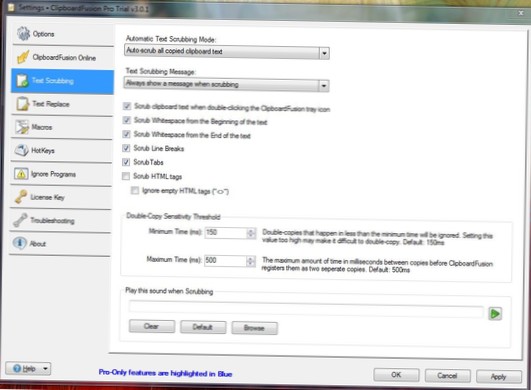The image size is (531, 390).
Task: Click the Text Replace clipboard icon
Action: 23,104
